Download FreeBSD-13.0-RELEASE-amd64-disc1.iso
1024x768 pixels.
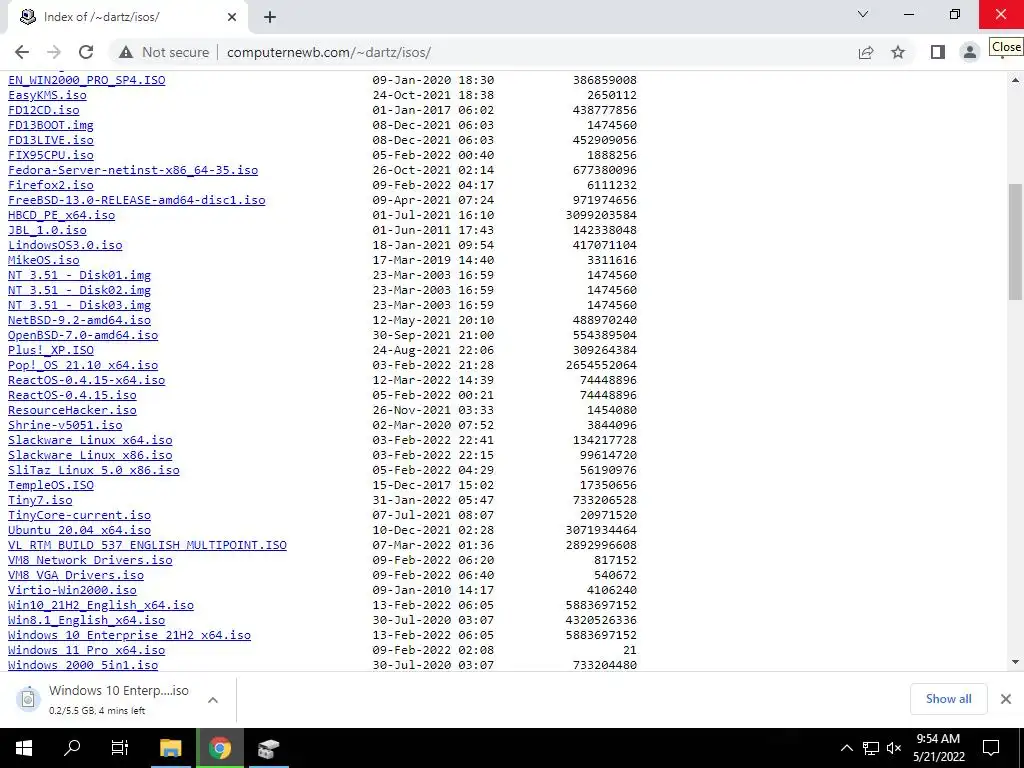click(x=136, y=200)
